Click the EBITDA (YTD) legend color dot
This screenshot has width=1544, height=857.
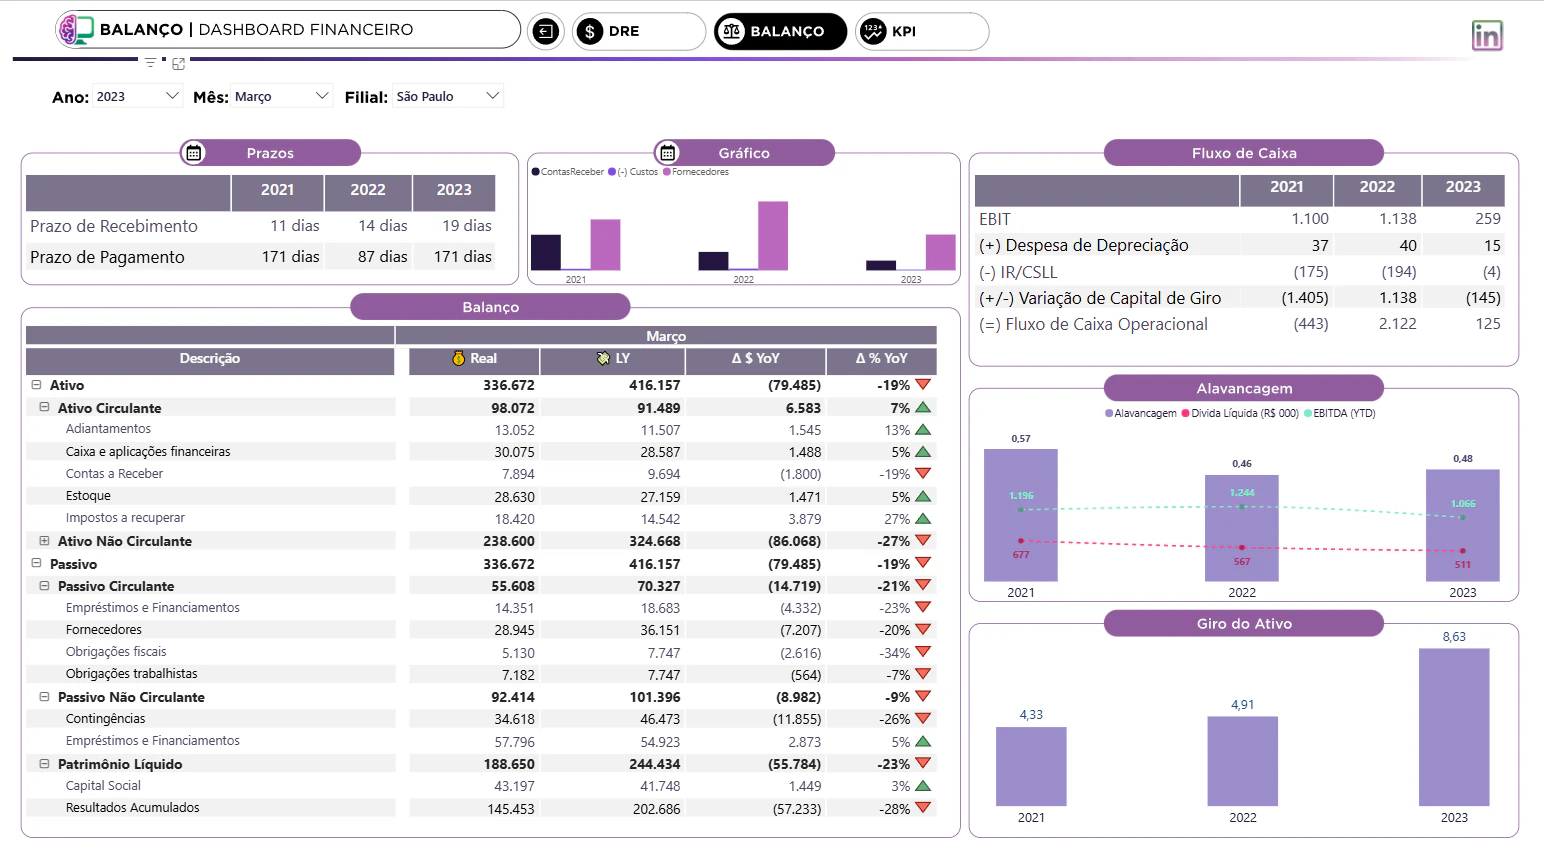coord(1308,413)
